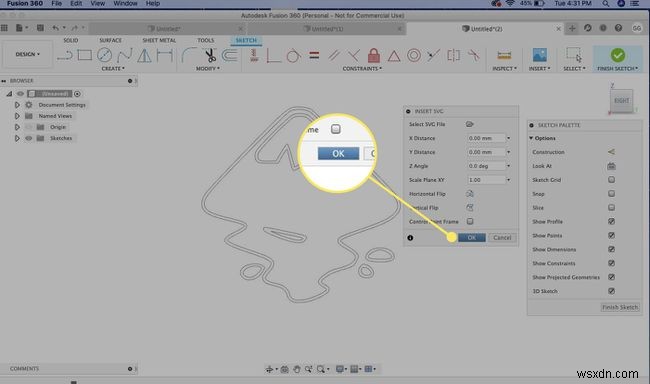
Task: Apply the Symmetry constraint
Action: (454, 55)
